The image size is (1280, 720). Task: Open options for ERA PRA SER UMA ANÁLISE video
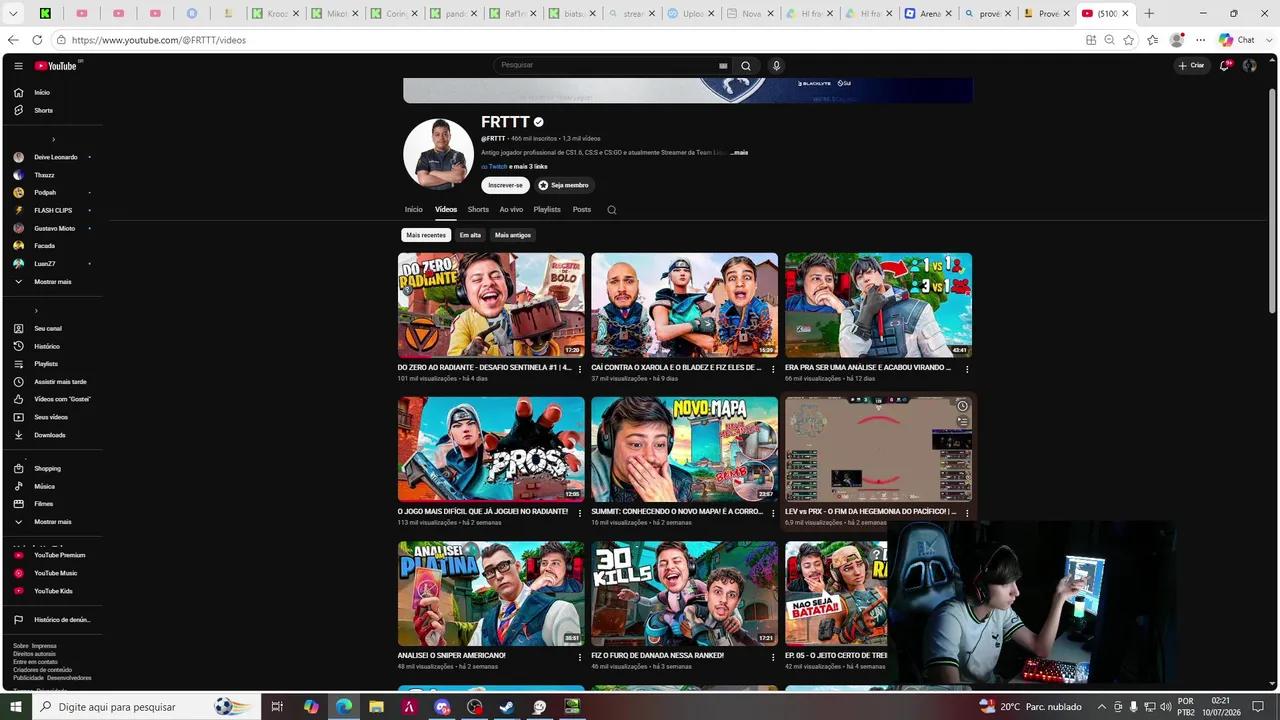pos(966,369)
